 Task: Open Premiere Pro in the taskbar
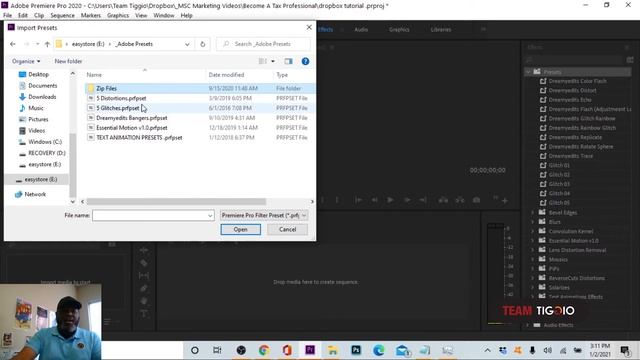point(310,350)
